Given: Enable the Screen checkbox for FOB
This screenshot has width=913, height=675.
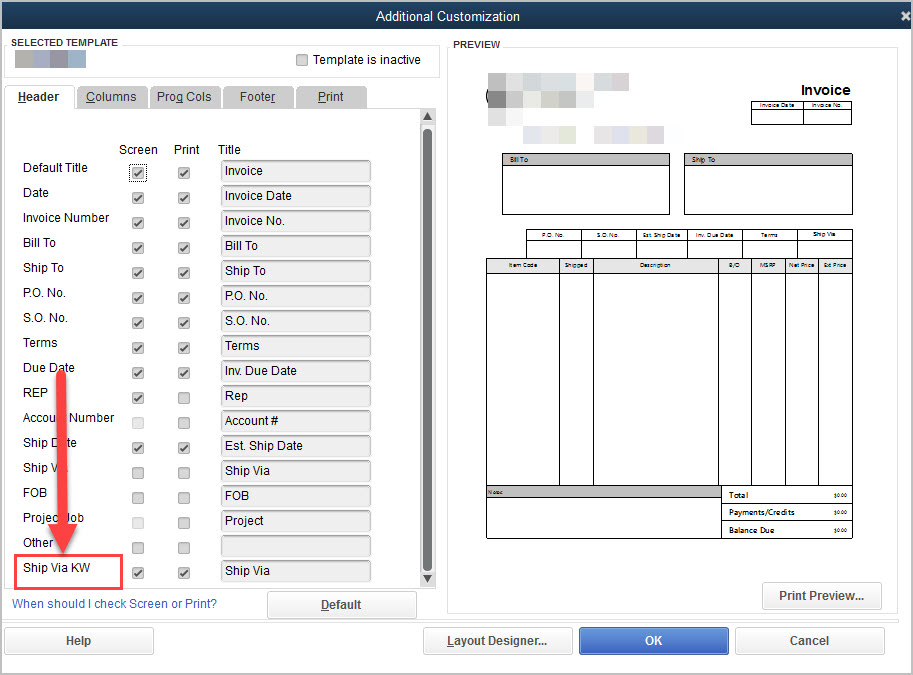Looking at the screenshot, I should point(137,497).
